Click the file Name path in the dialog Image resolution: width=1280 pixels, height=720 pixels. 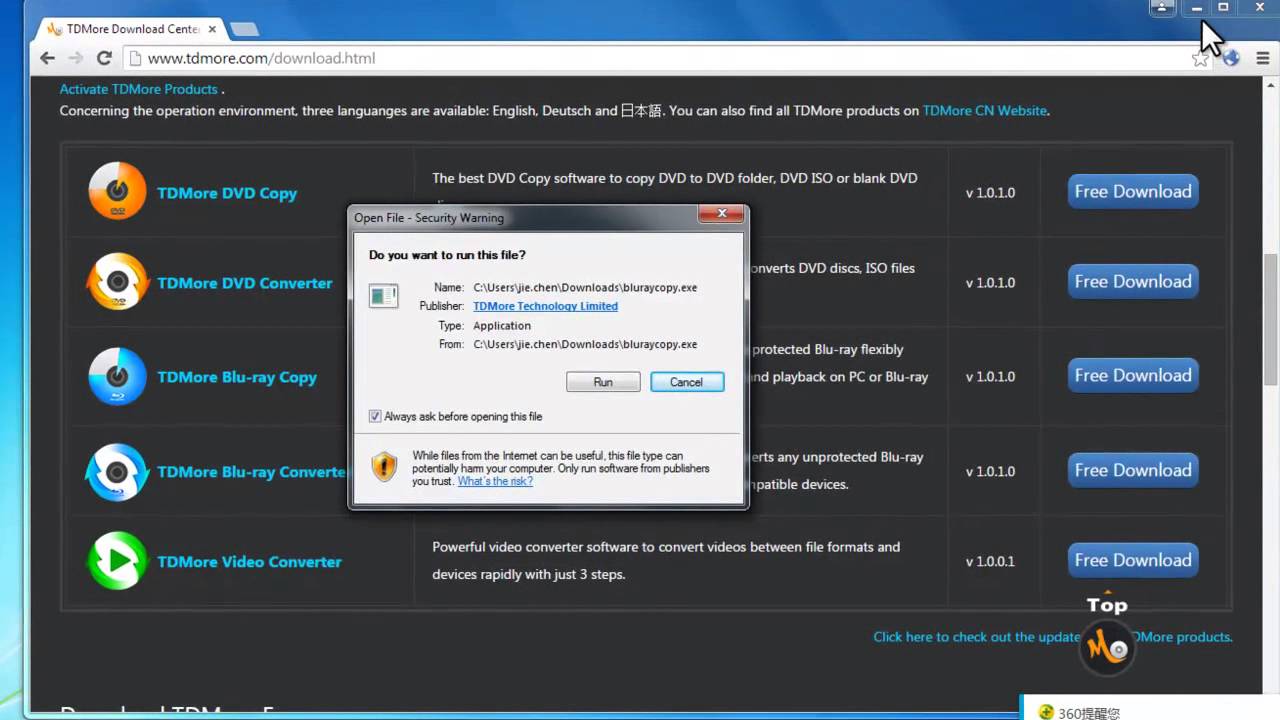(585, 287)
